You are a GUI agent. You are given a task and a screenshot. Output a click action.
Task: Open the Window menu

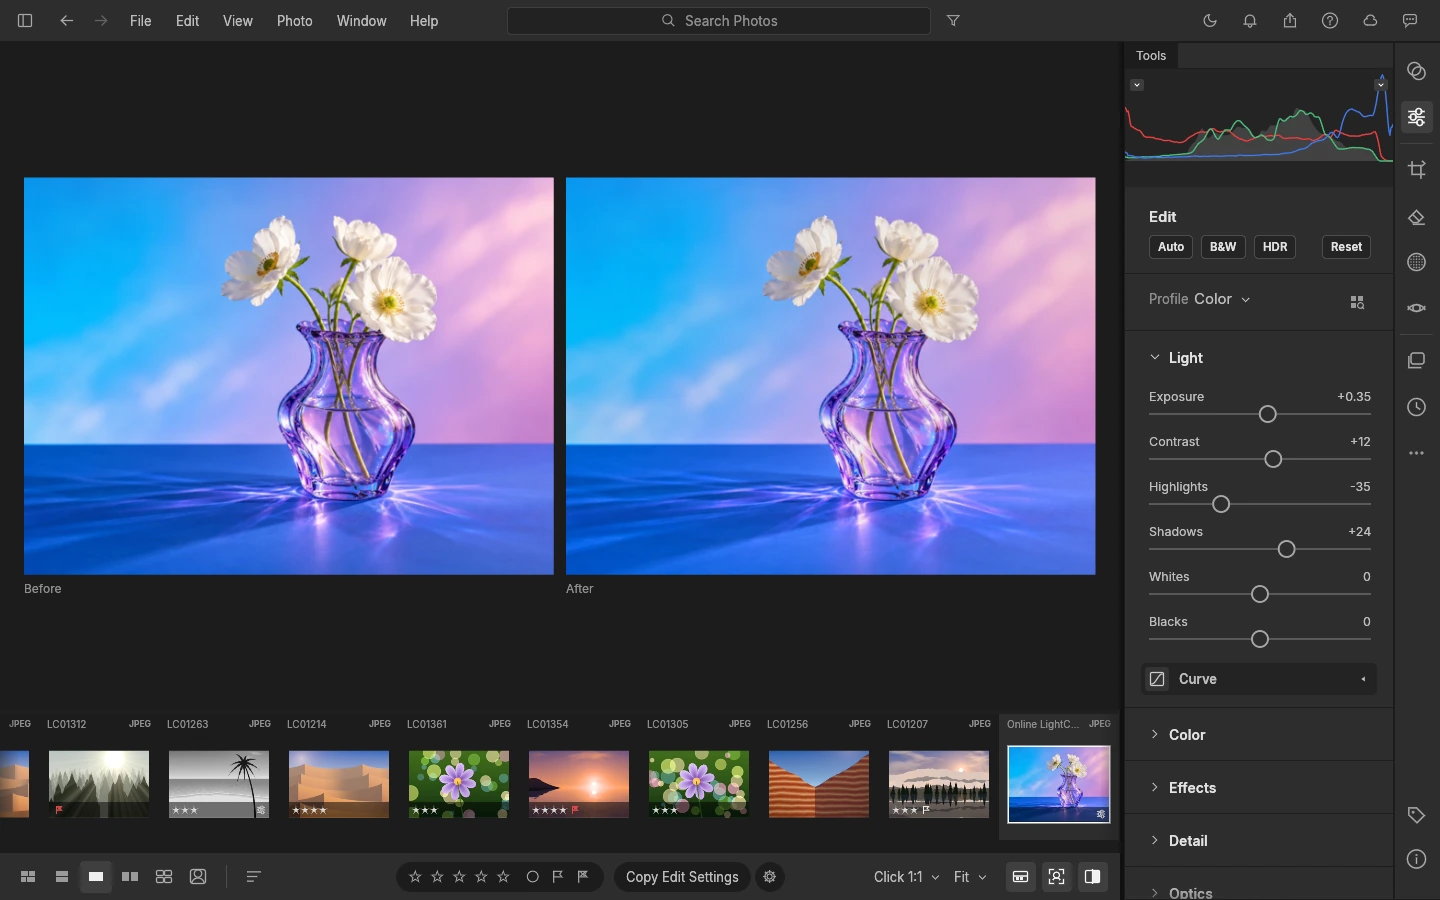(x=362, y=20)
